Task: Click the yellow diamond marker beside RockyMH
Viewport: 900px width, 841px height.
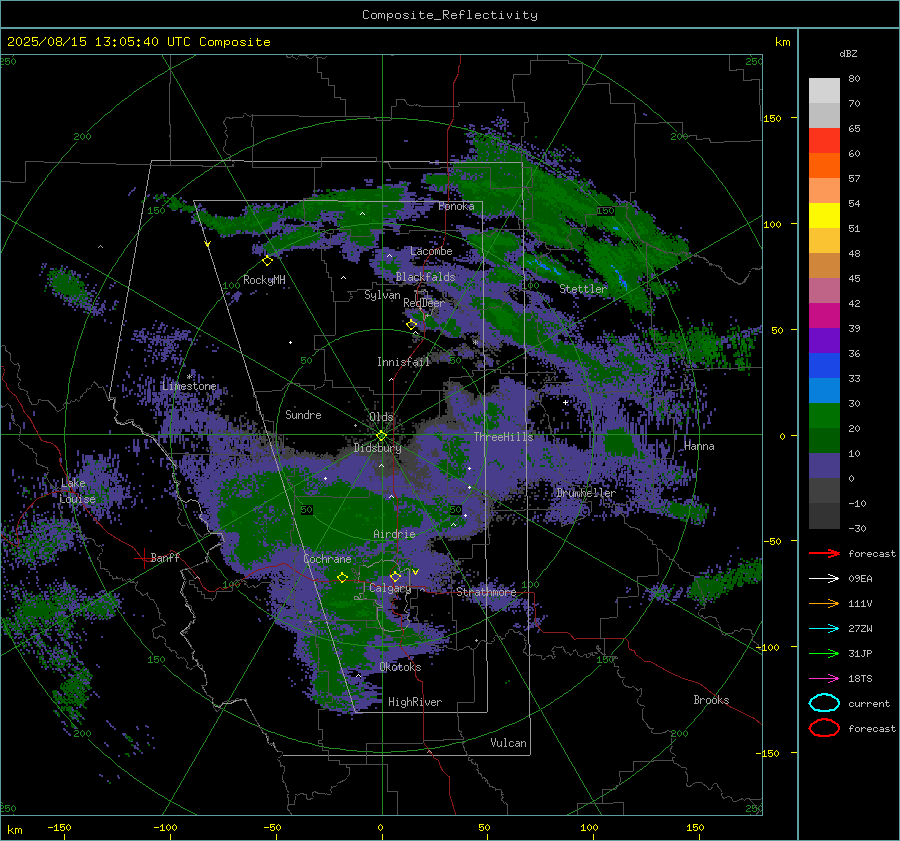Action: [267, 261]
